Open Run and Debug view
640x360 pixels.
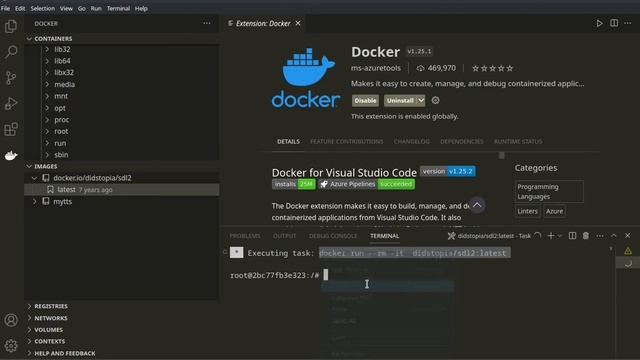click(11, 103)
